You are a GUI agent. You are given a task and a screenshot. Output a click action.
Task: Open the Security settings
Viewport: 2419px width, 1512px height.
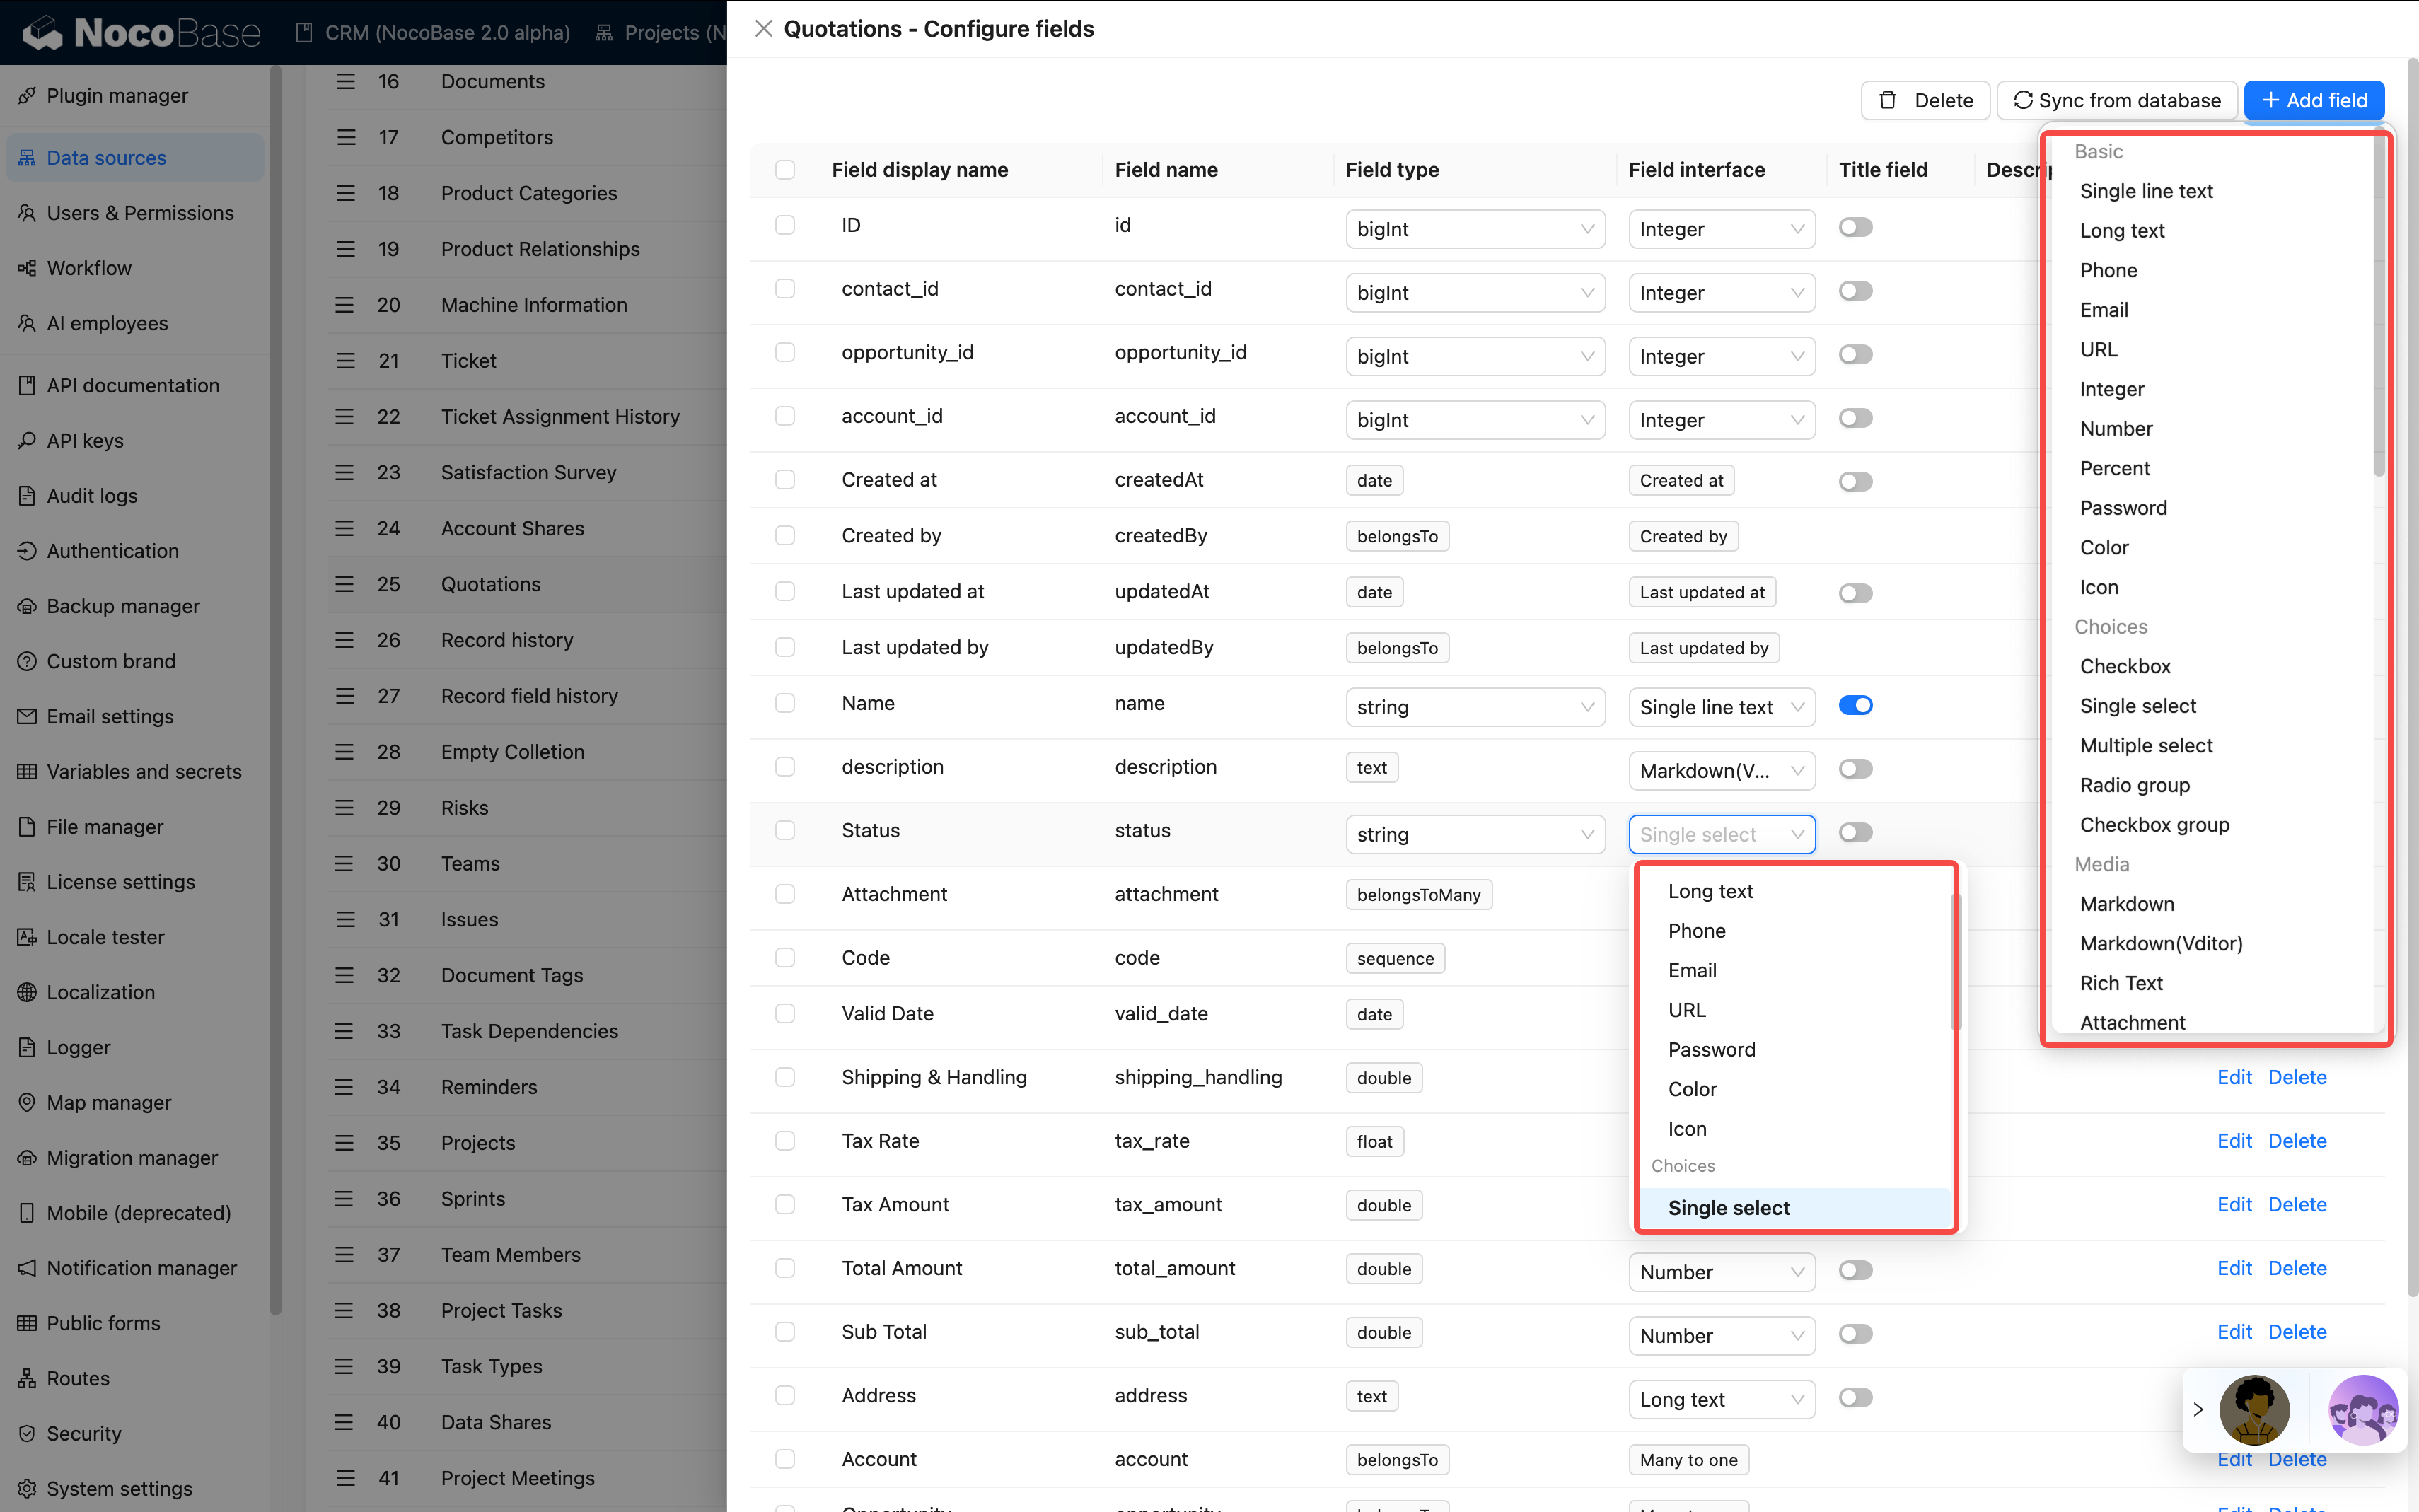coord(83,1433)
